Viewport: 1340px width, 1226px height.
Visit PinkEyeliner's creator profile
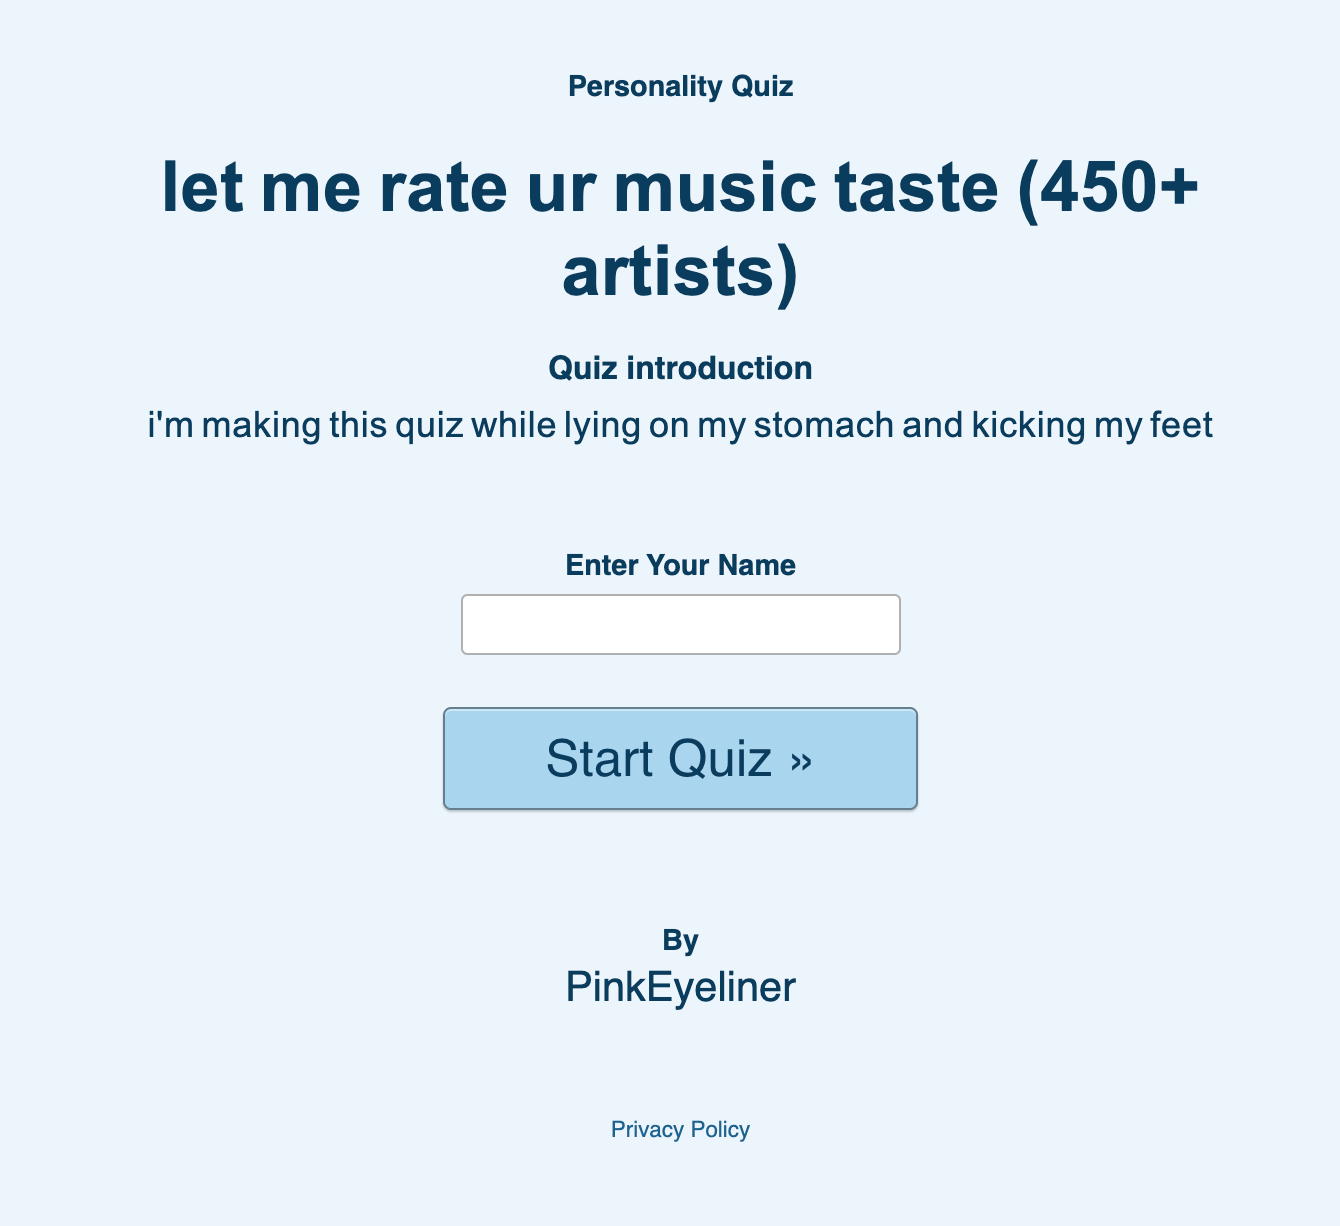[x=681, y=986]
